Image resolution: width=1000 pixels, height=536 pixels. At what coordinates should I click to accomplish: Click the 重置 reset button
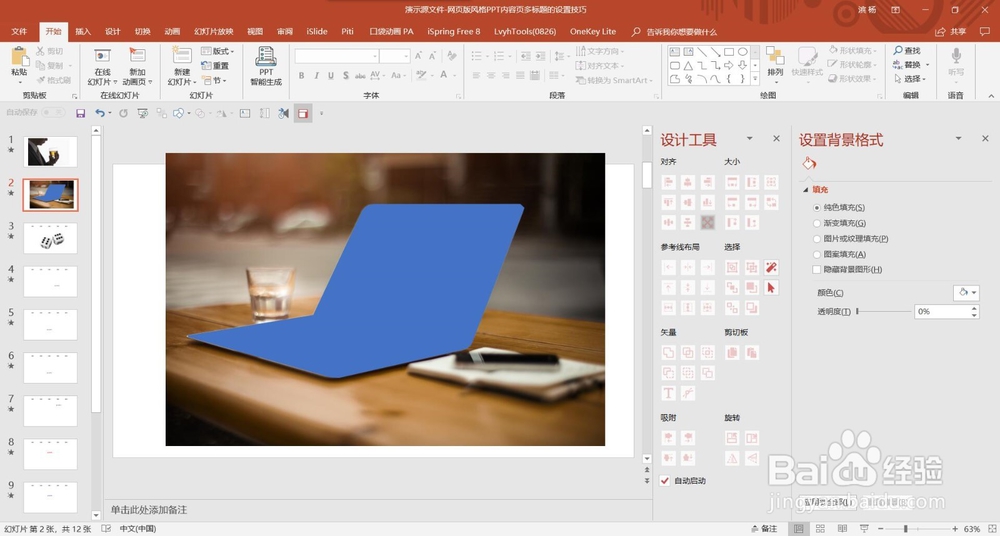215,66
